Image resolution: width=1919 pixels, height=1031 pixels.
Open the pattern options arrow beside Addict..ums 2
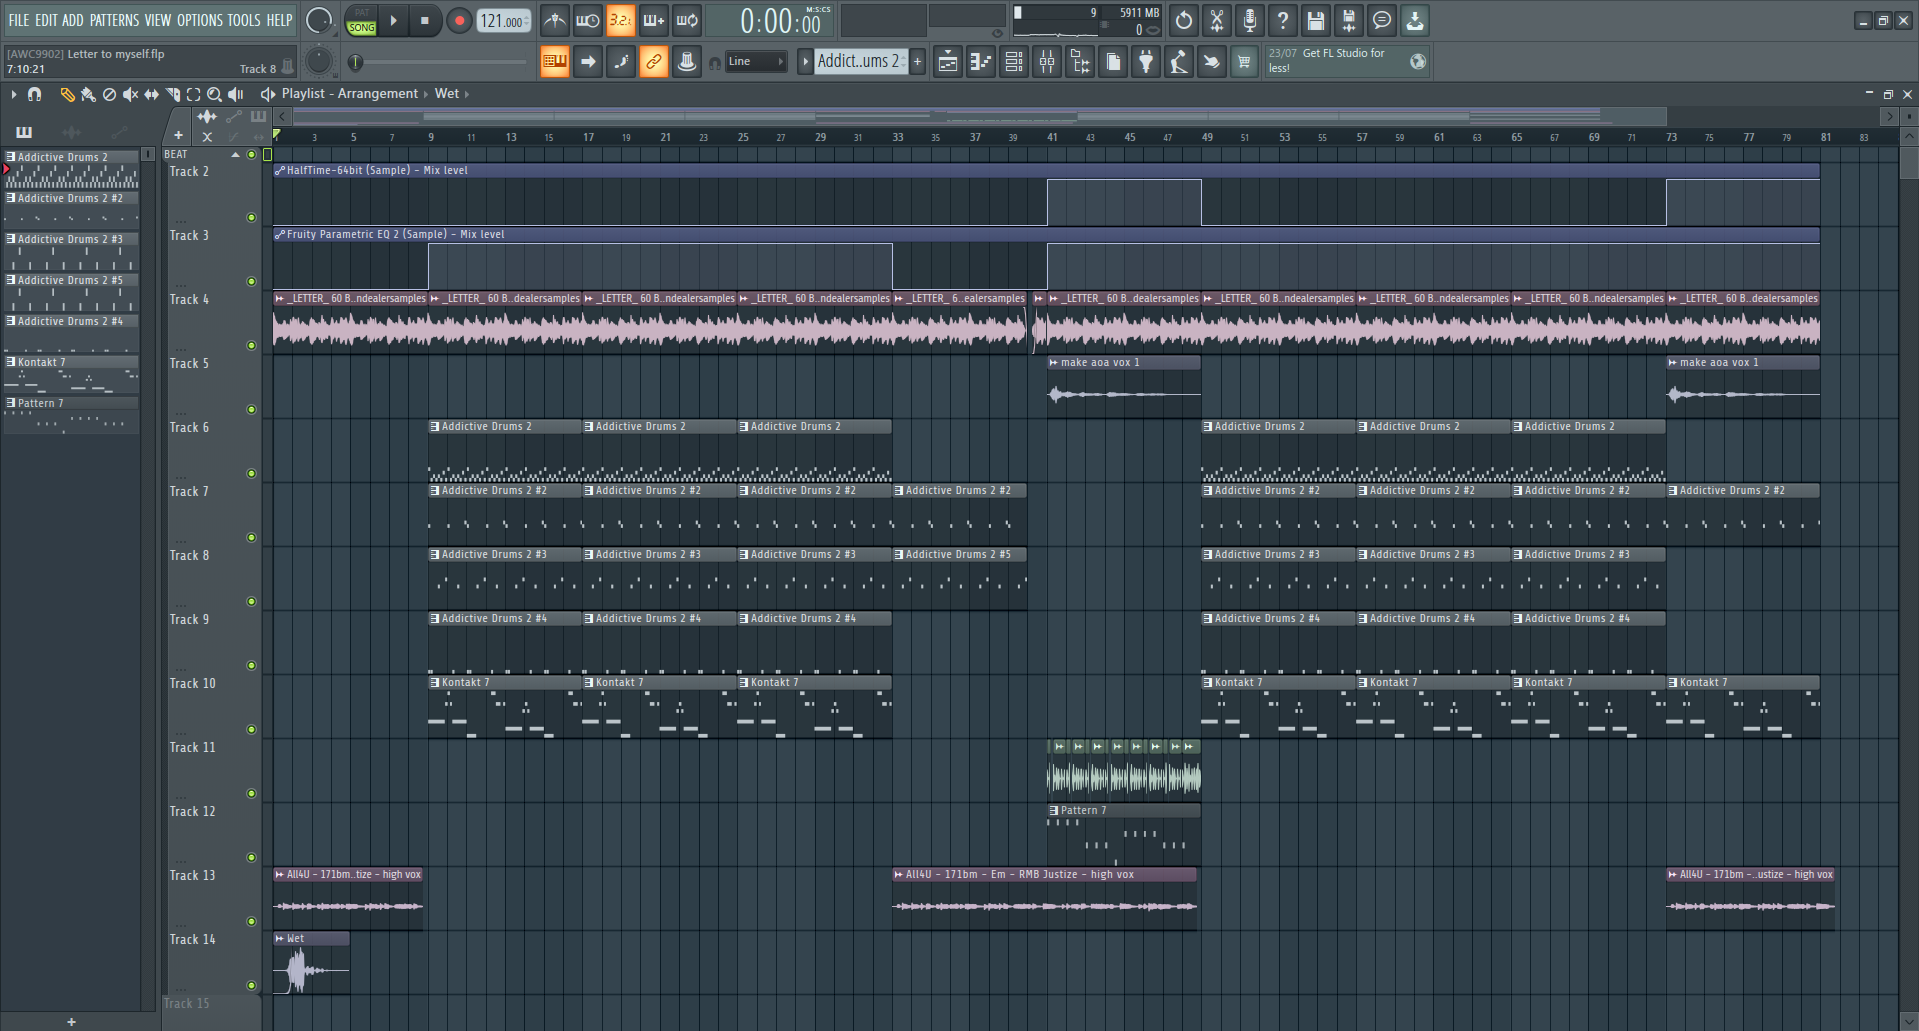coord(805,62)
